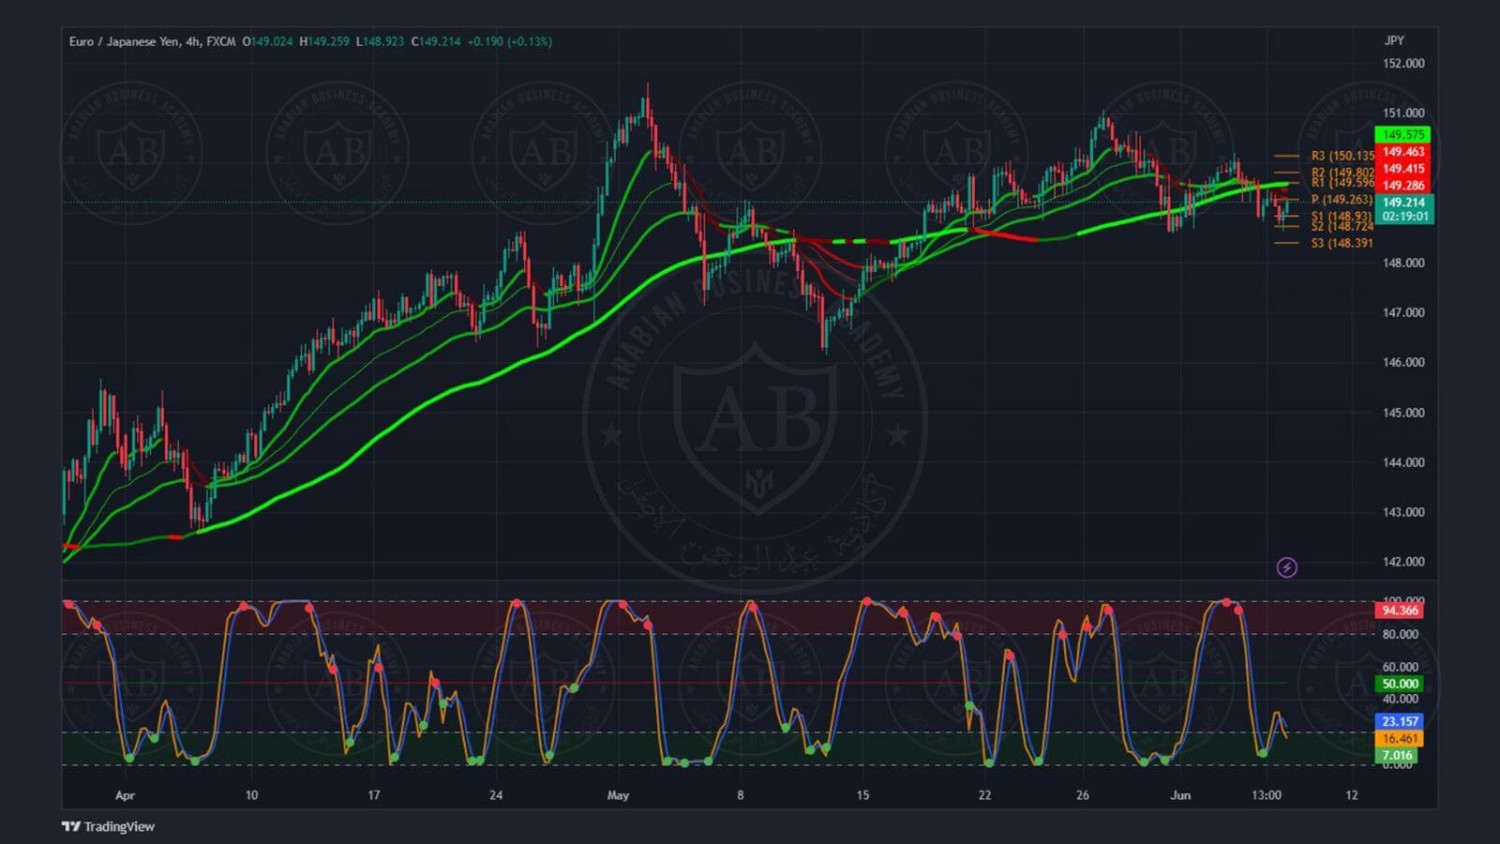This screenshot has height=844, width=1500.
Task: Click the red 149.463 price label
Action: 1403,152
